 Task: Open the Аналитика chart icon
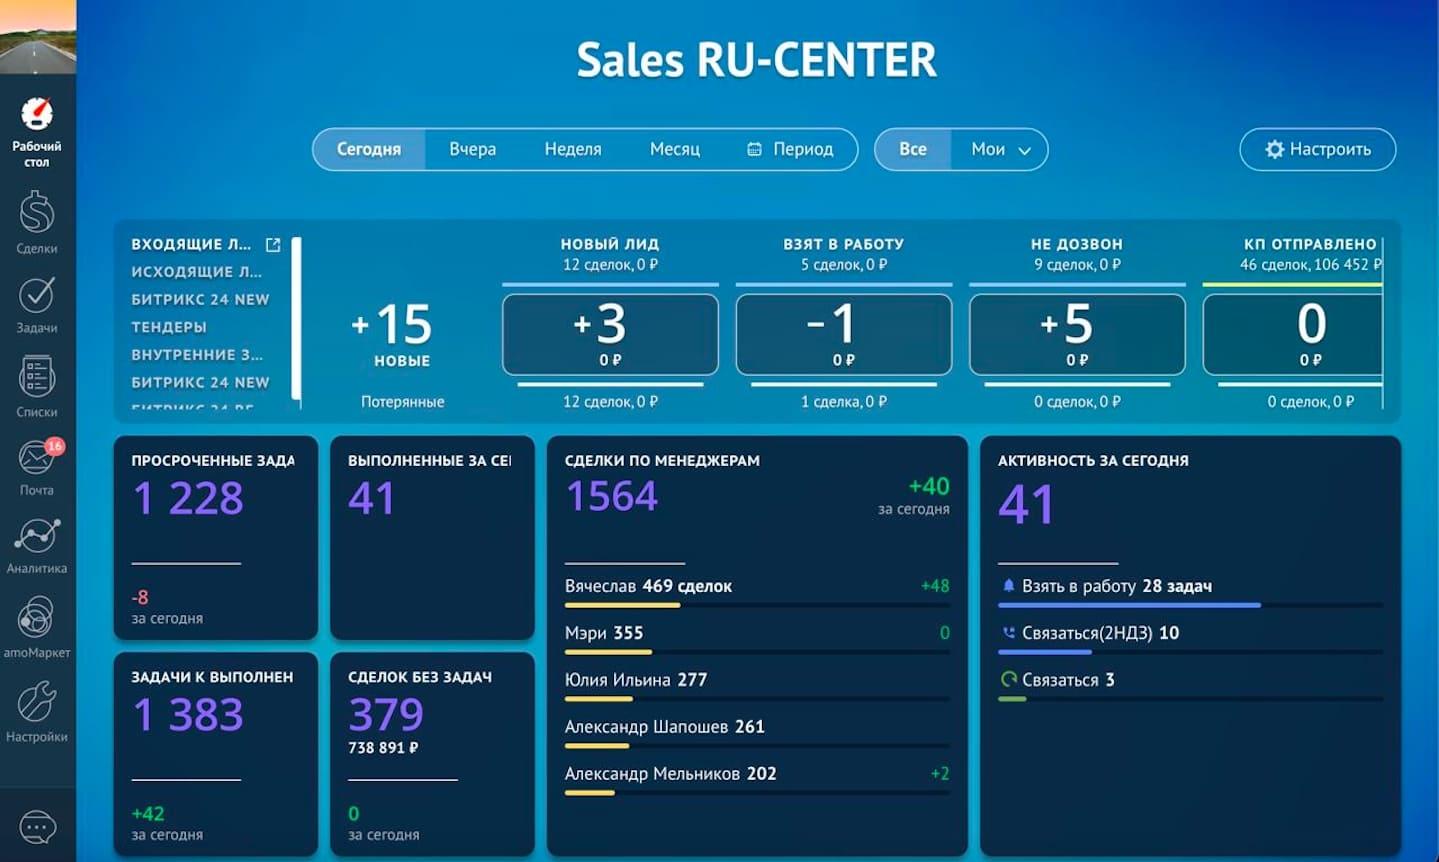37,536
